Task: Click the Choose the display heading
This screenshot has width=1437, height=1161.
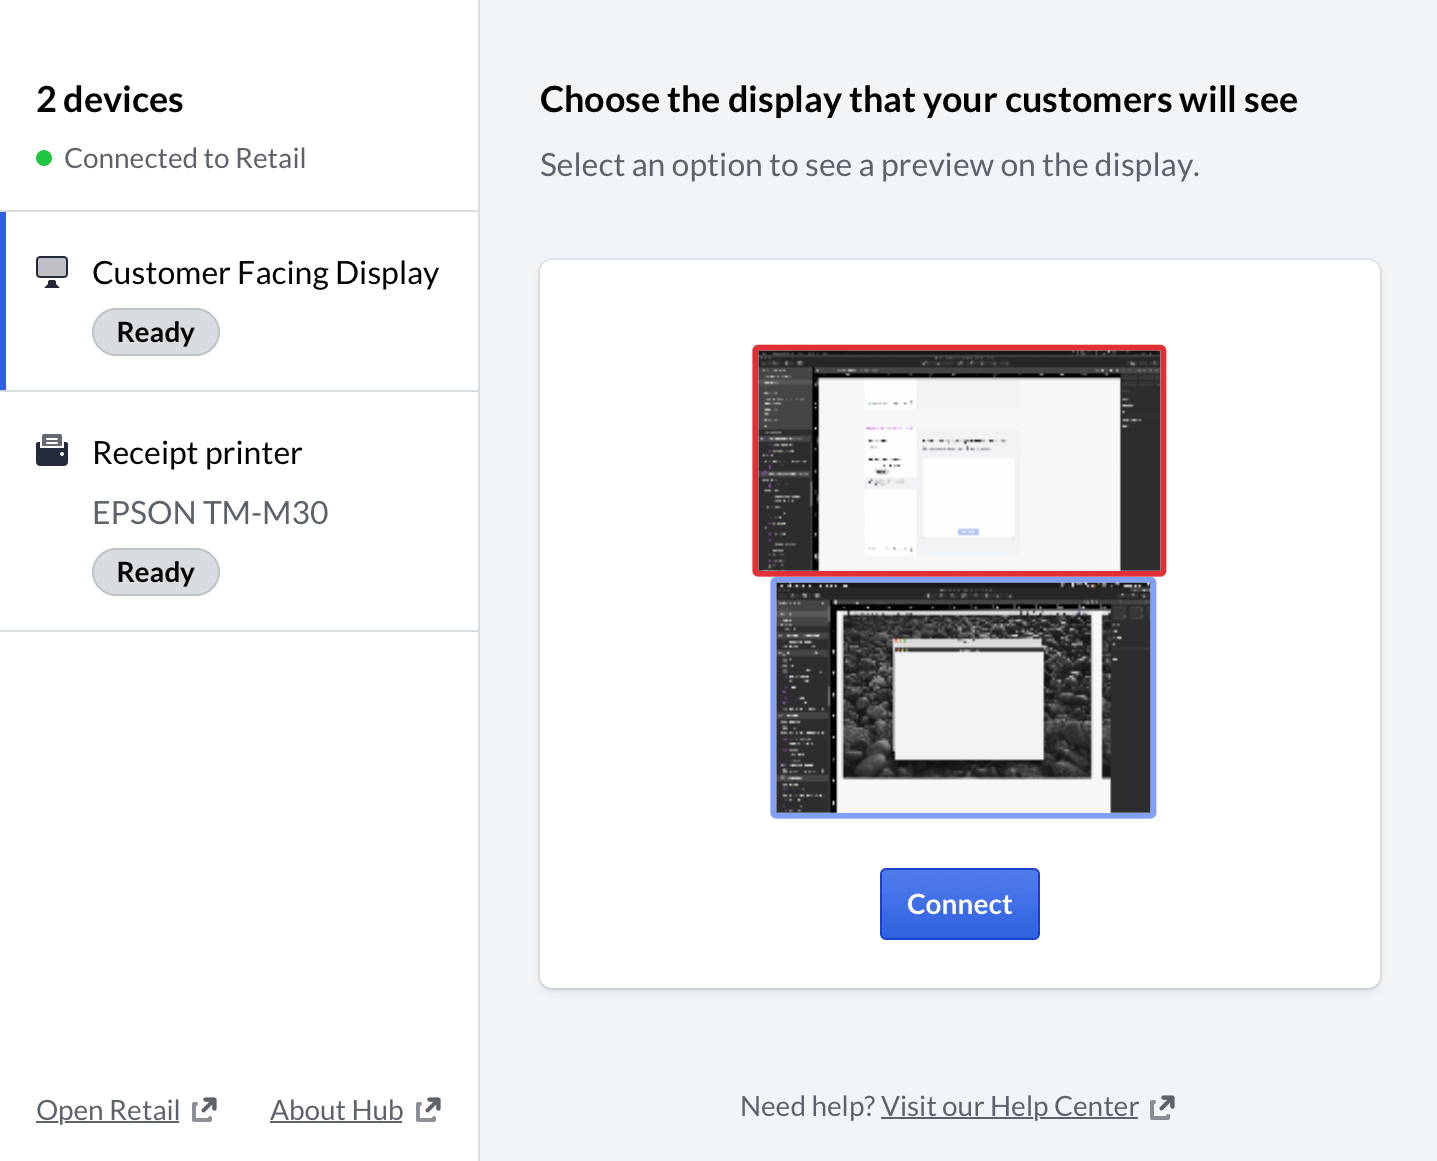Action: (918, 100)
